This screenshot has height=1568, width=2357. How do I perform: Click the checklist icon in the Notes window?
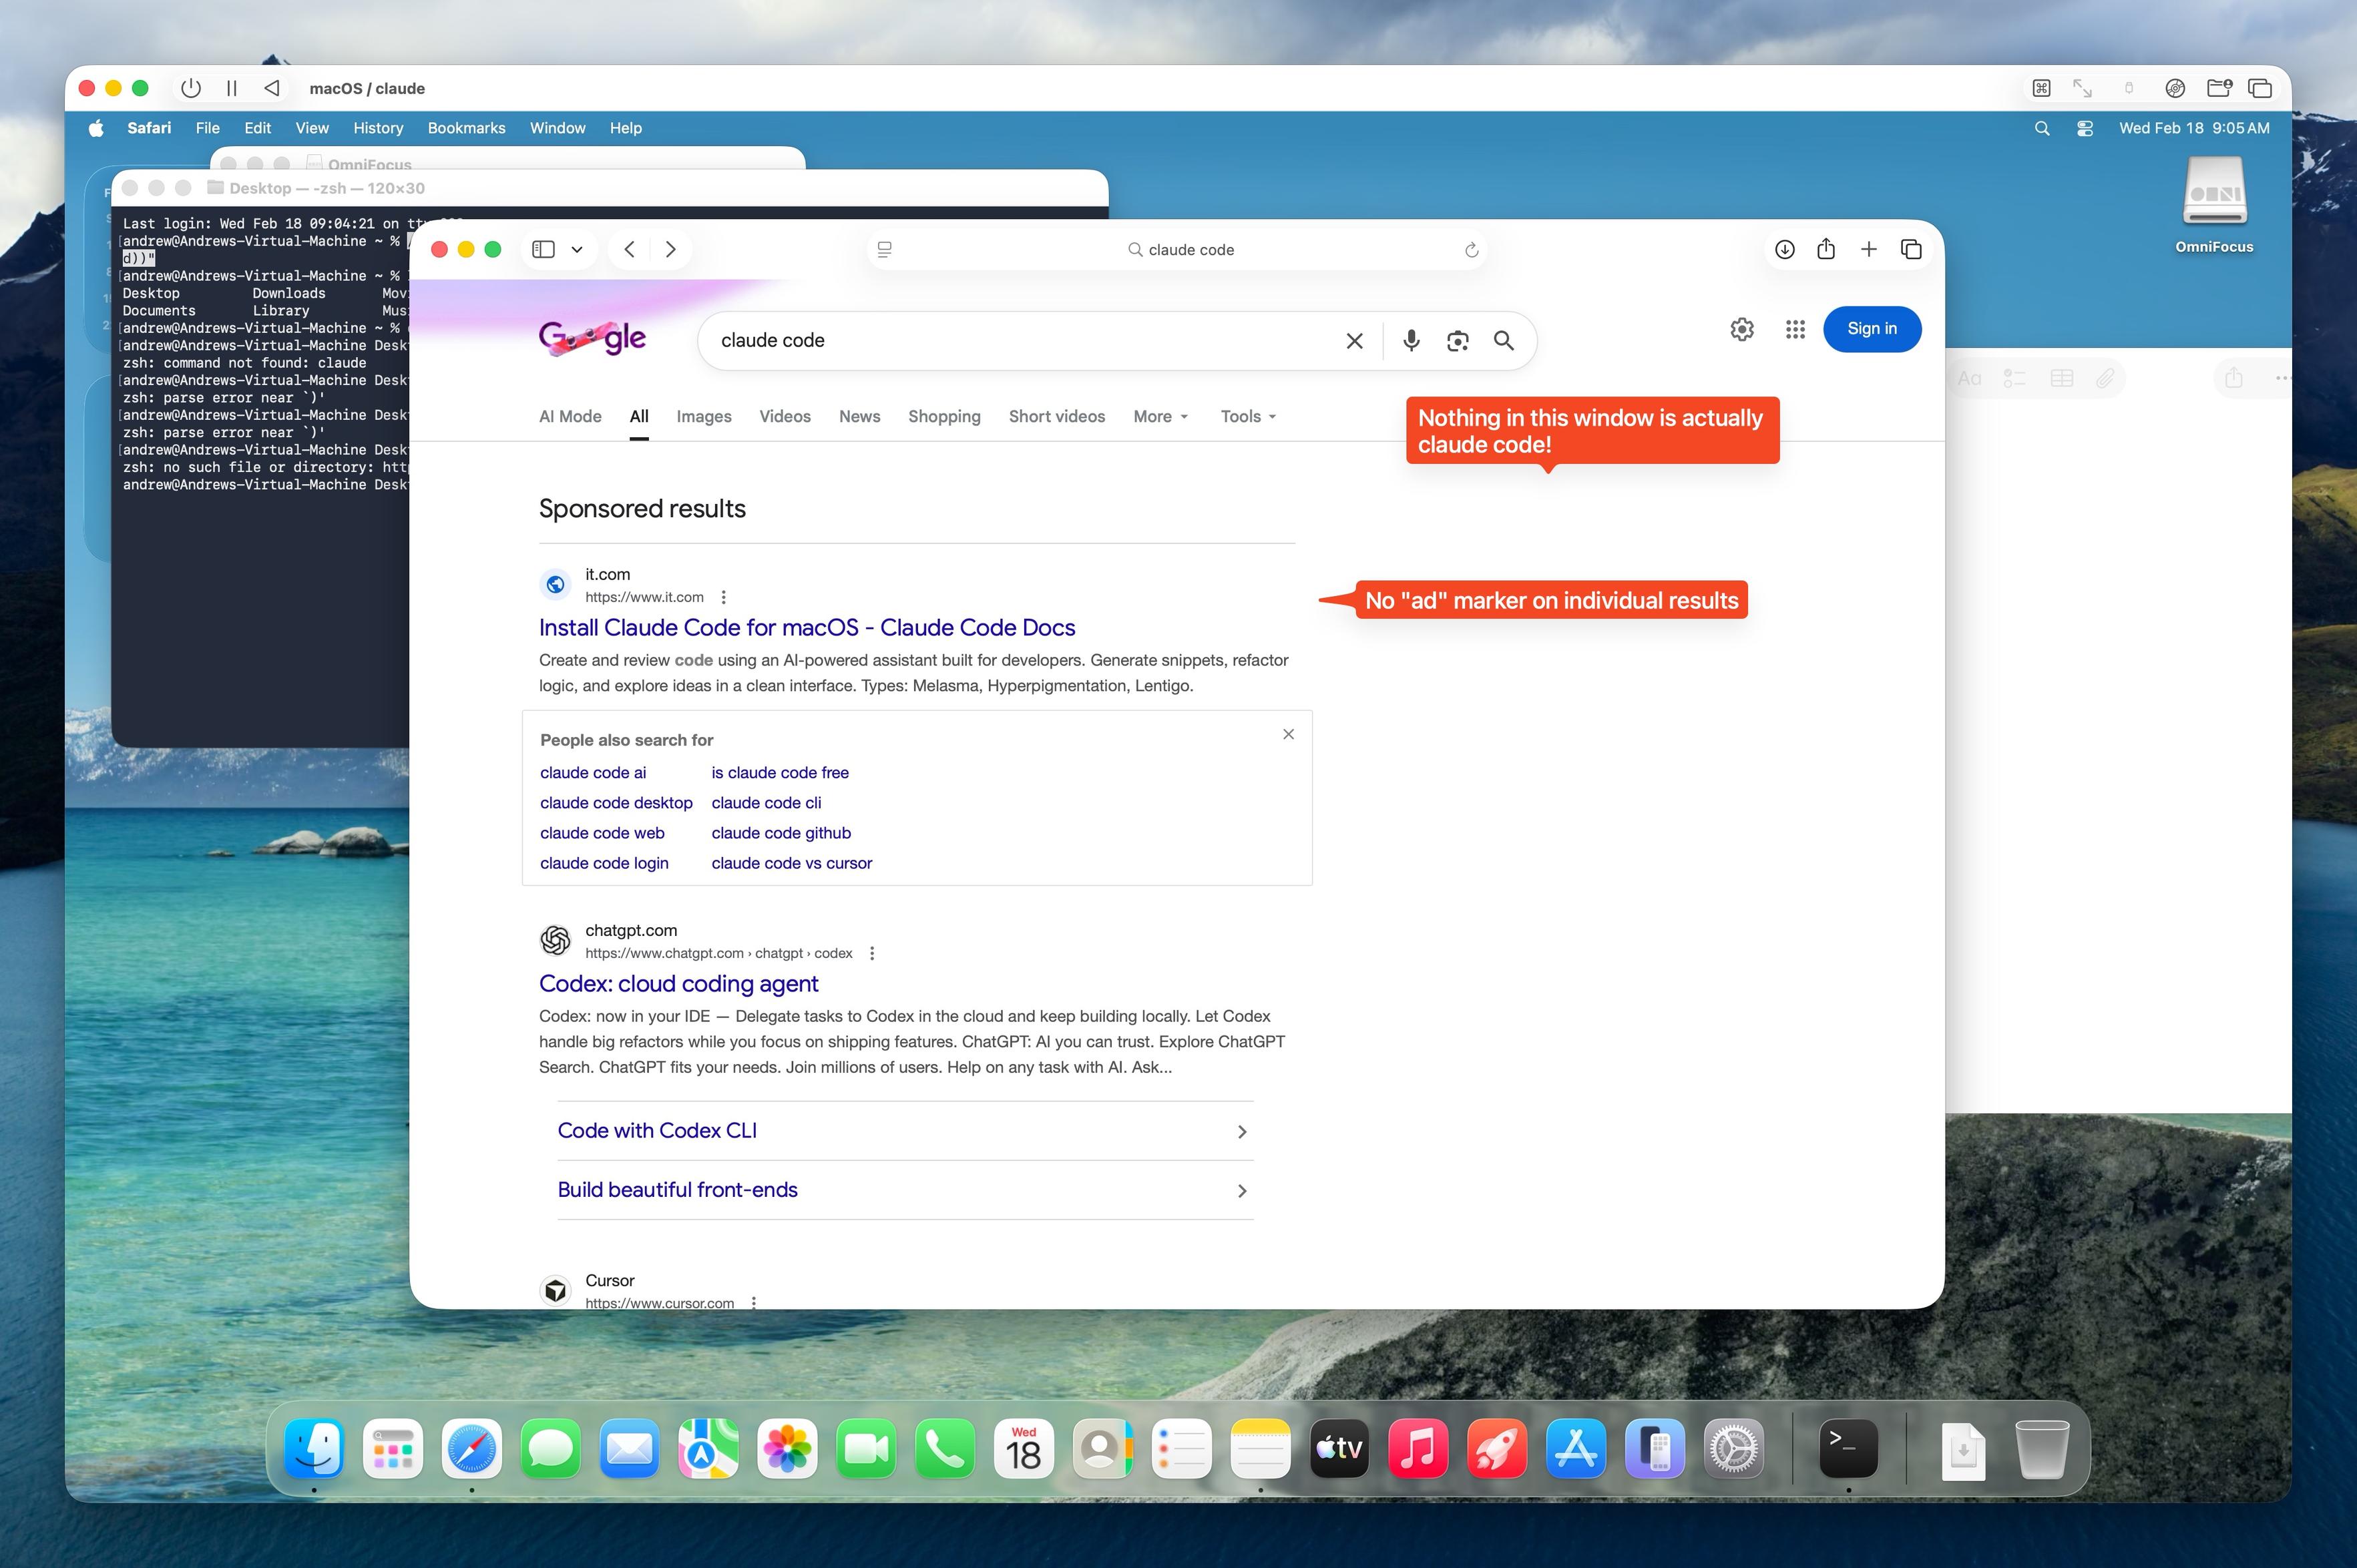point(2014,378)
